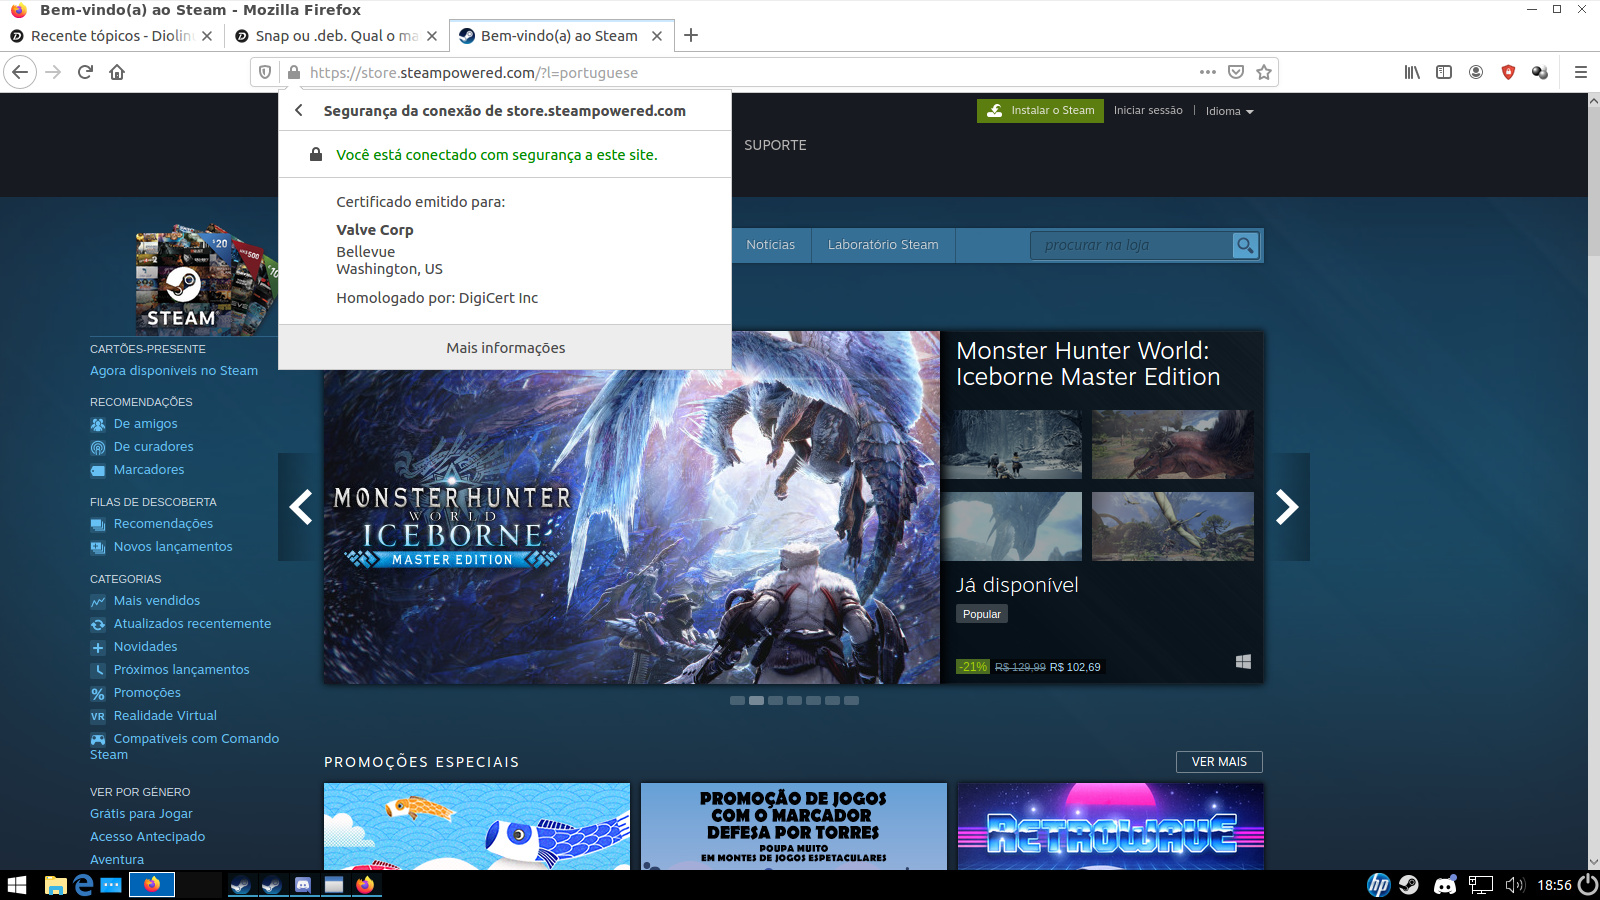1600x900 pixels.
Task: Click the home page icon in toolbar
Action: [x=117, y=72]
